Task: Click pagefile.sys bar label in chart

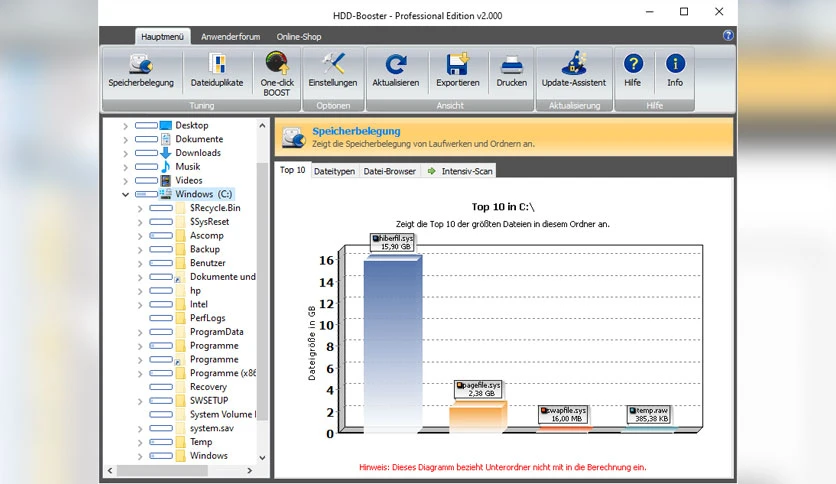Action: pyautogui.click(x=478, y=389)
